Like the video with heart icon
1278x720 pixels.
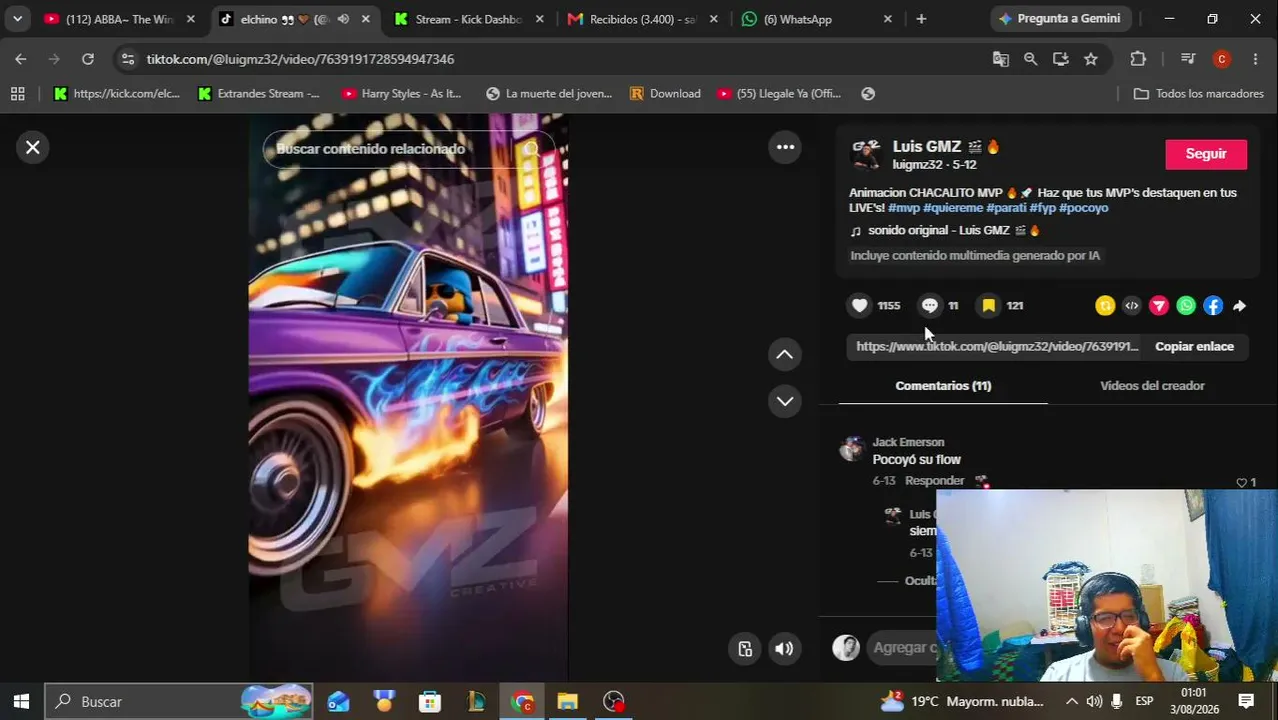(x=860, y=306)
